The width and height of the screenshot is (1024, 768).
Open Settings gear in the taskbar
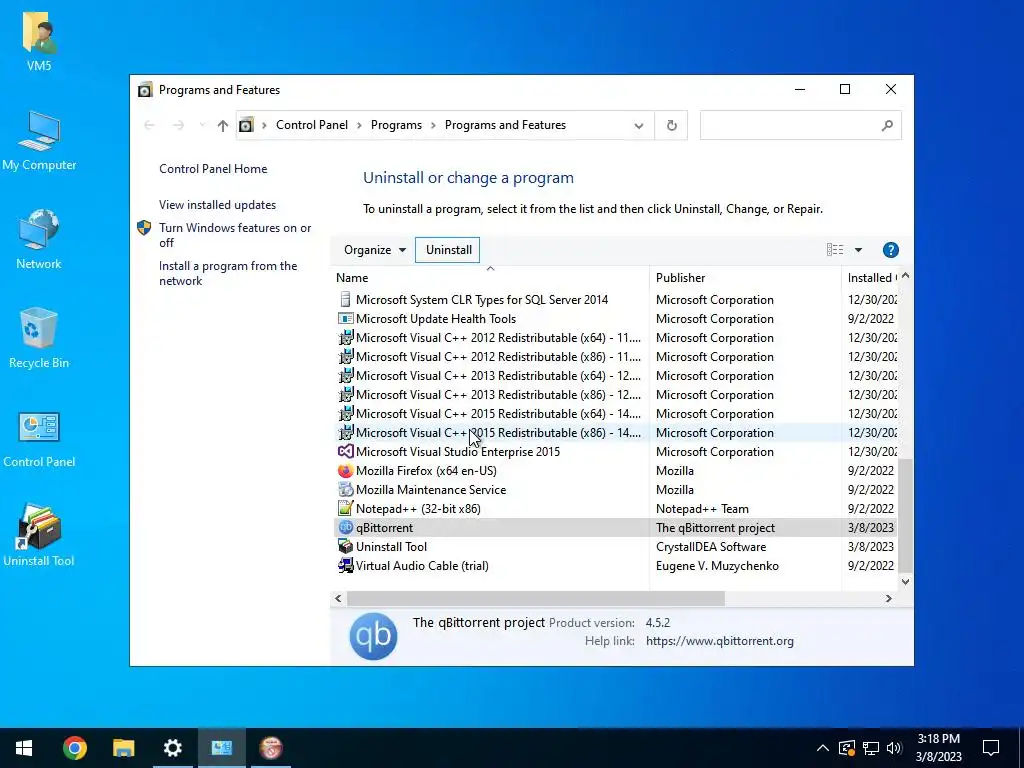pyautogui.click(x=172, y=748)
